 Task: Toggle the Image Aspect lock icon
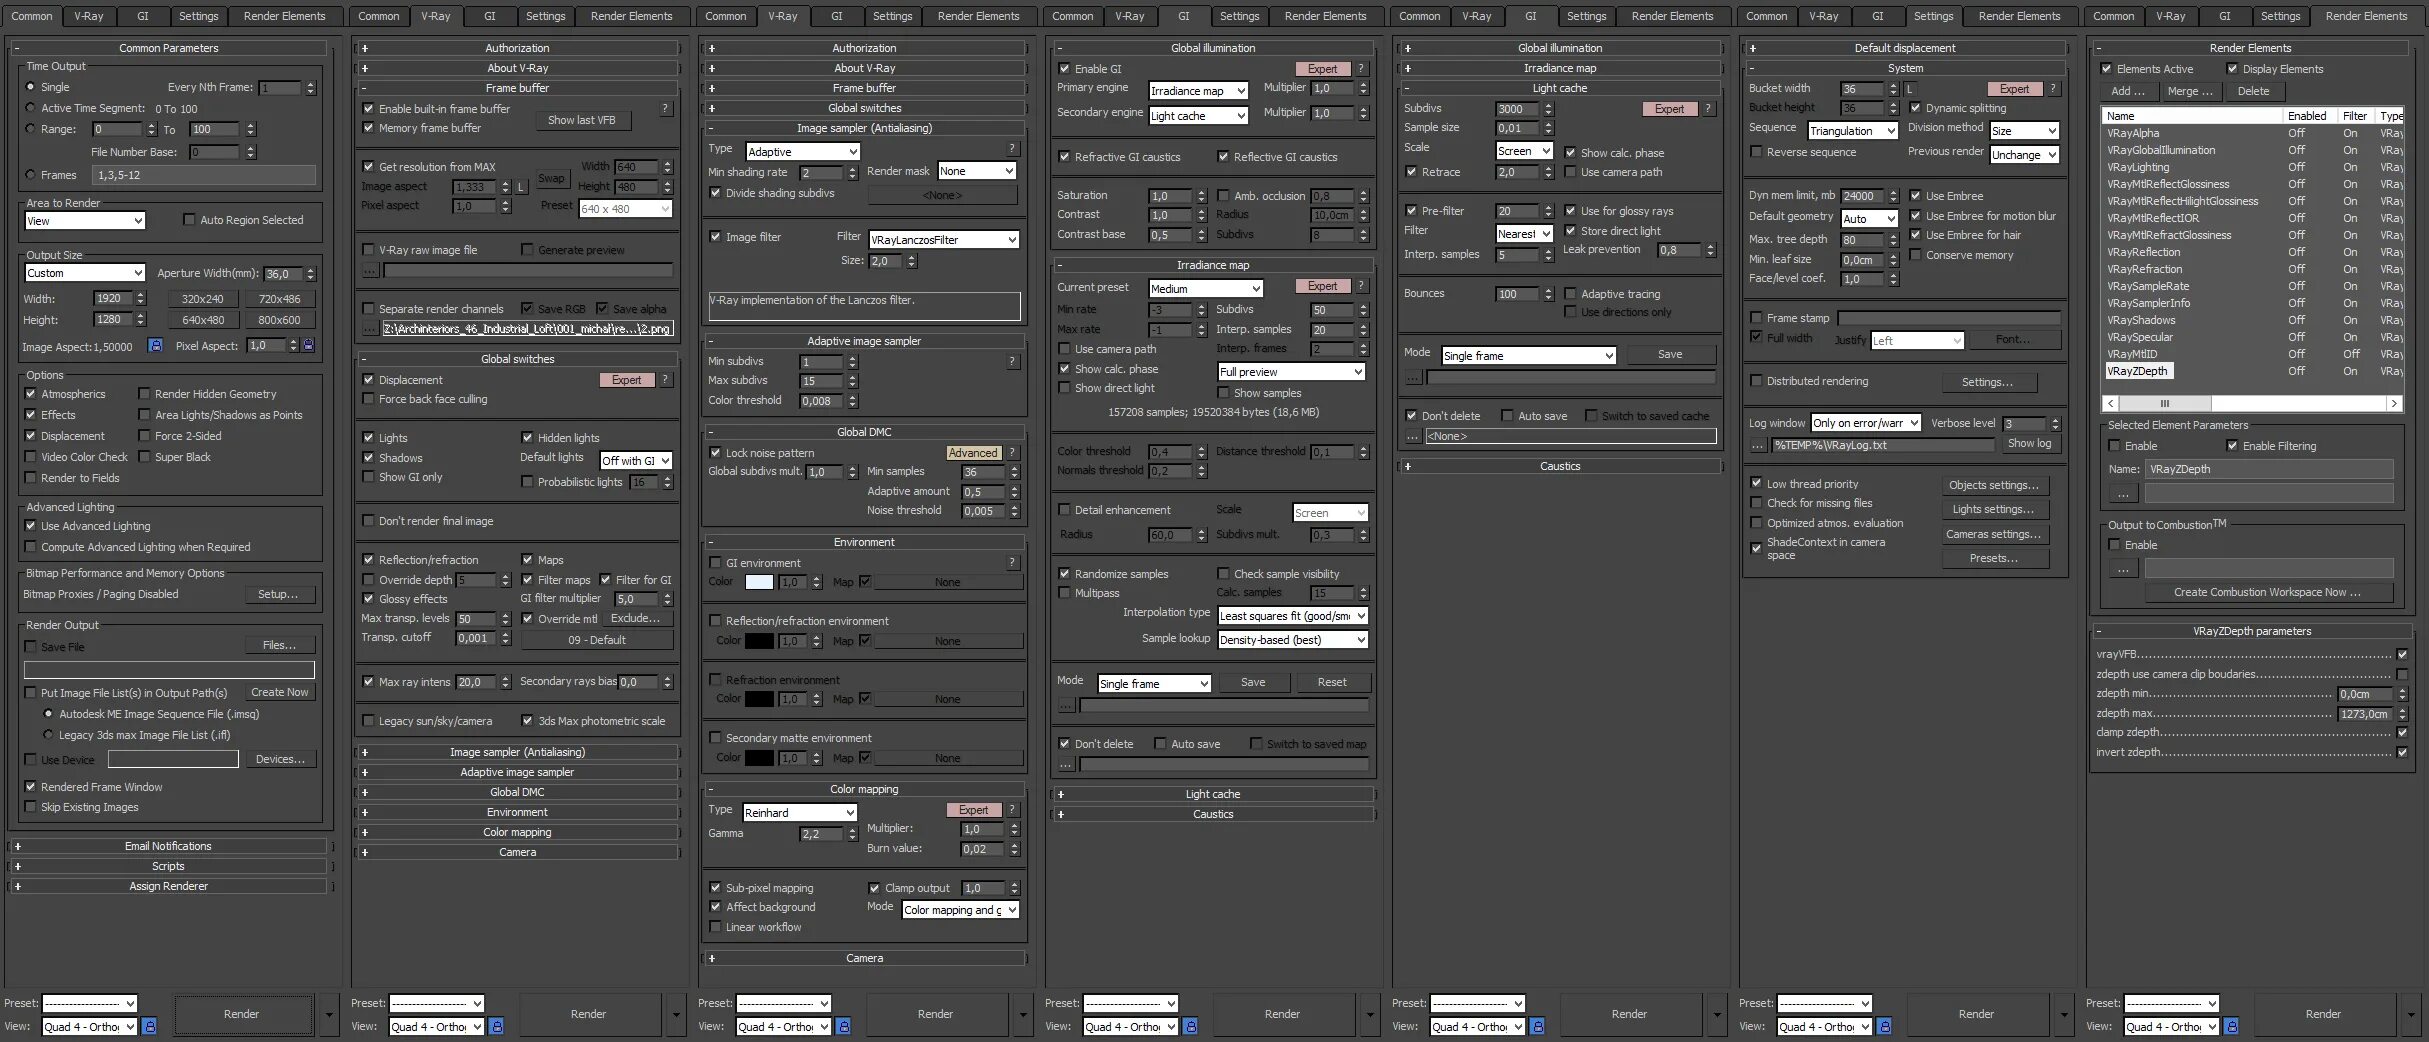[x=155, y=346]
